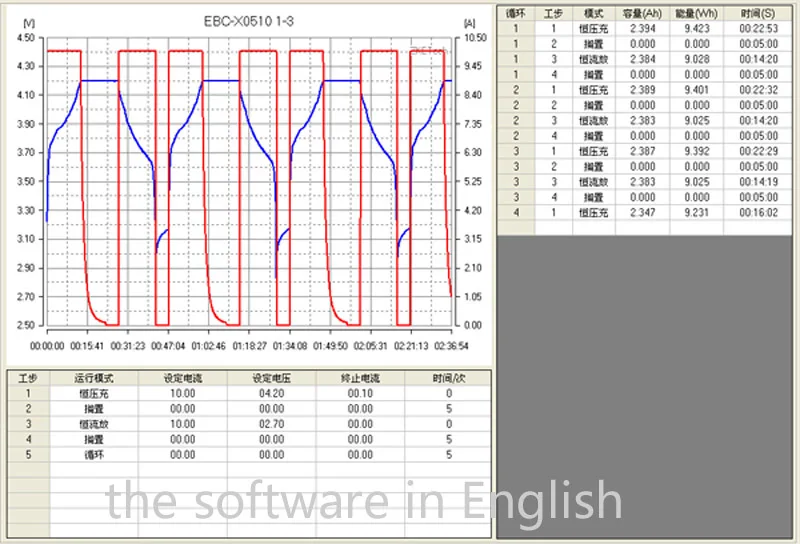This screenshot has width=800, height=544.
Task: Select capacity value 2.389
Action: tap(643, 90)
